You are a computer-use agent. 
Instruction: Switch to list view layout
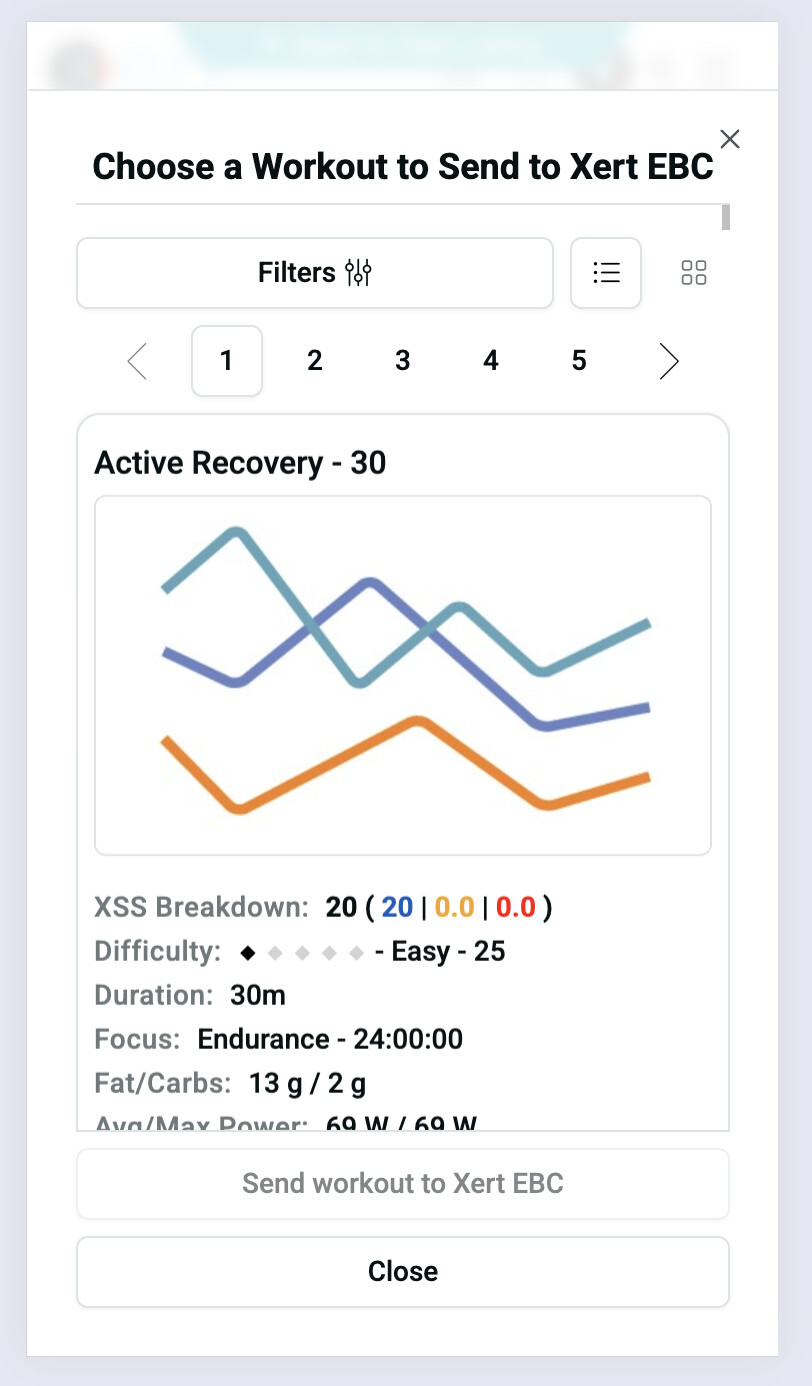pos(606,272)
